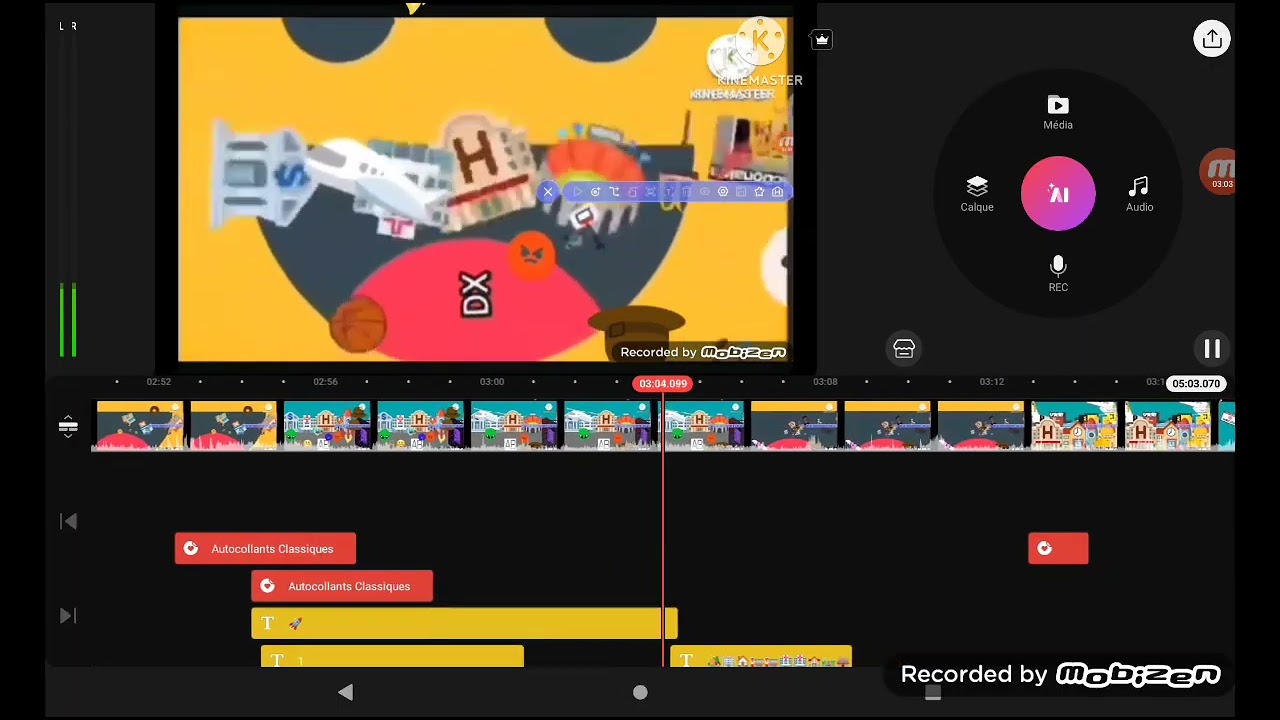Select the clip under the 03:08 mark
The width and height of the screenshot is (1280, 720).
tap(794, 426)
